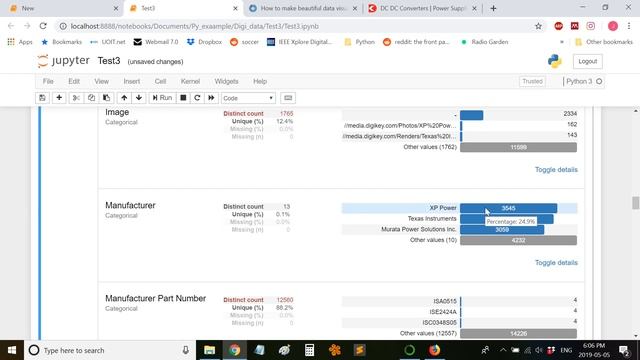Image resolution: width=640 pixels, height=360 pixels.
Task: Click the Jupyter logo
Action: click(63, 61)
